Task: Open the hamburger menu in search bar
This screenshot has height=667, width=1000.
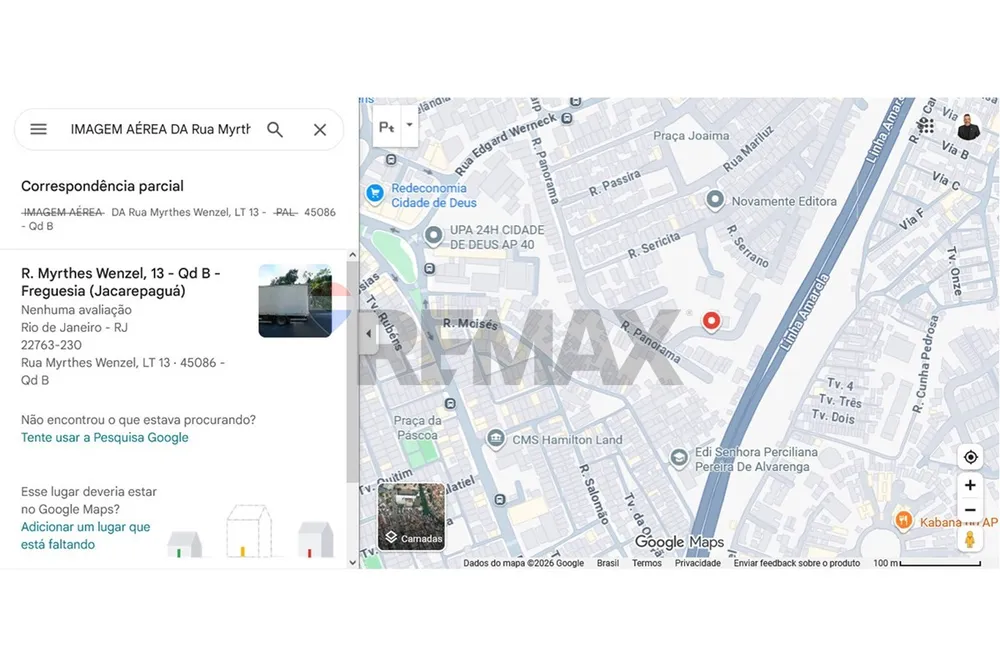Action: click(x=38, y=129)
